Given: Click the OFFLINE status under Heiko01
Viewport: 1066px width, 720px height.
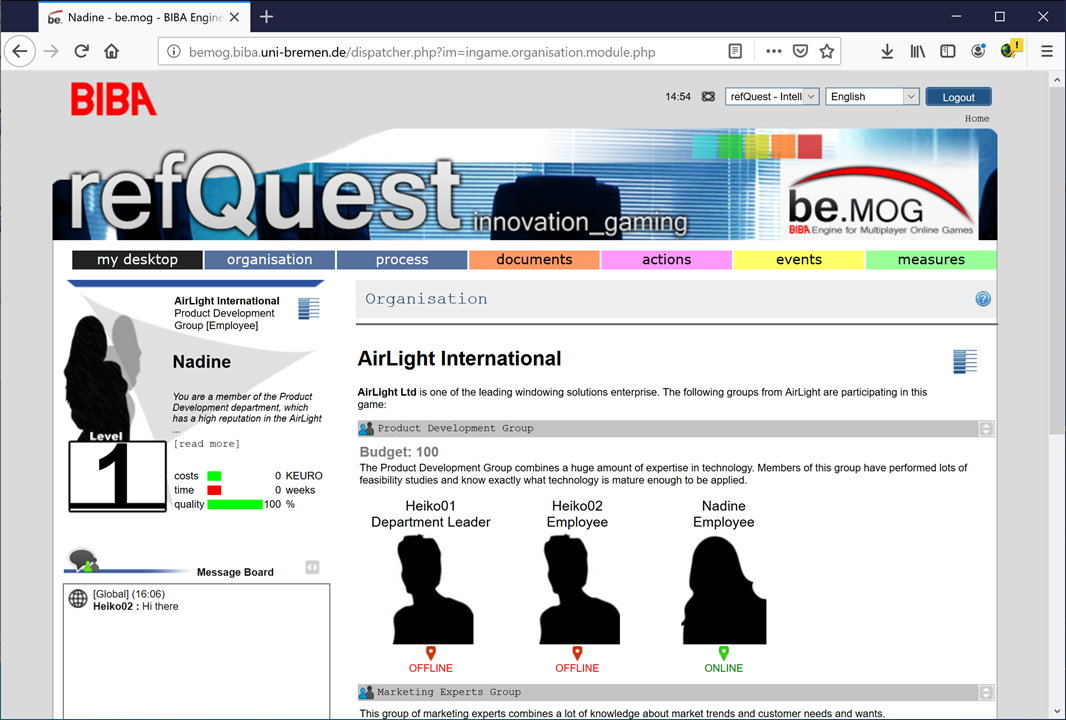Looking at the screenshot, I should tap(430, 668).
